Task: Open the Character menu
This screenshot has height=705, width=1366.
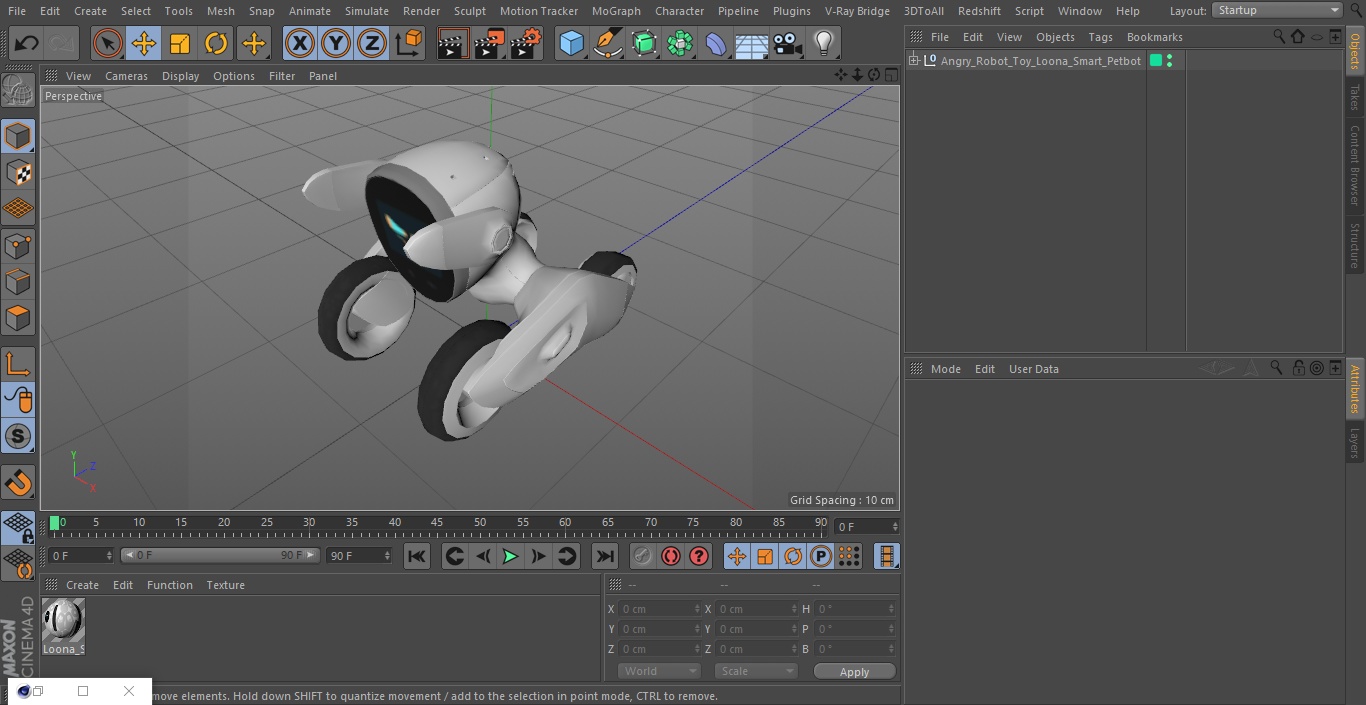Action: 680,11
